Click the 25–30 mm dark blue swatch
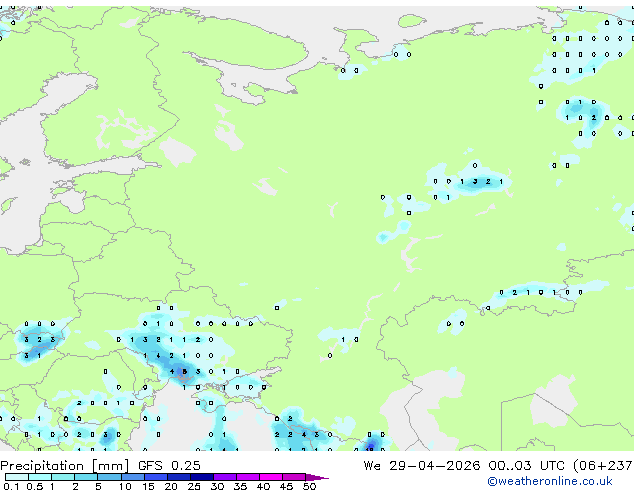634x490 pixels. [201, 477]
